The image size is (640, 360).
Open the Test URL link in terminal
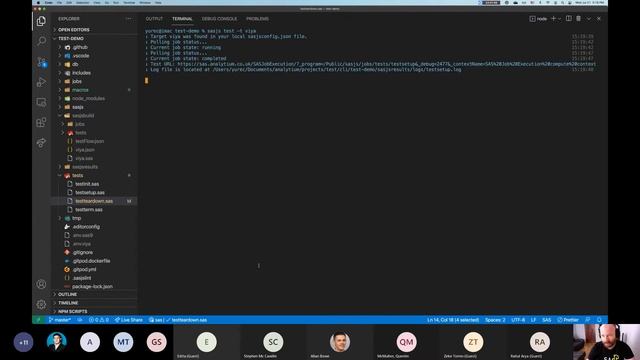[387, 64]
